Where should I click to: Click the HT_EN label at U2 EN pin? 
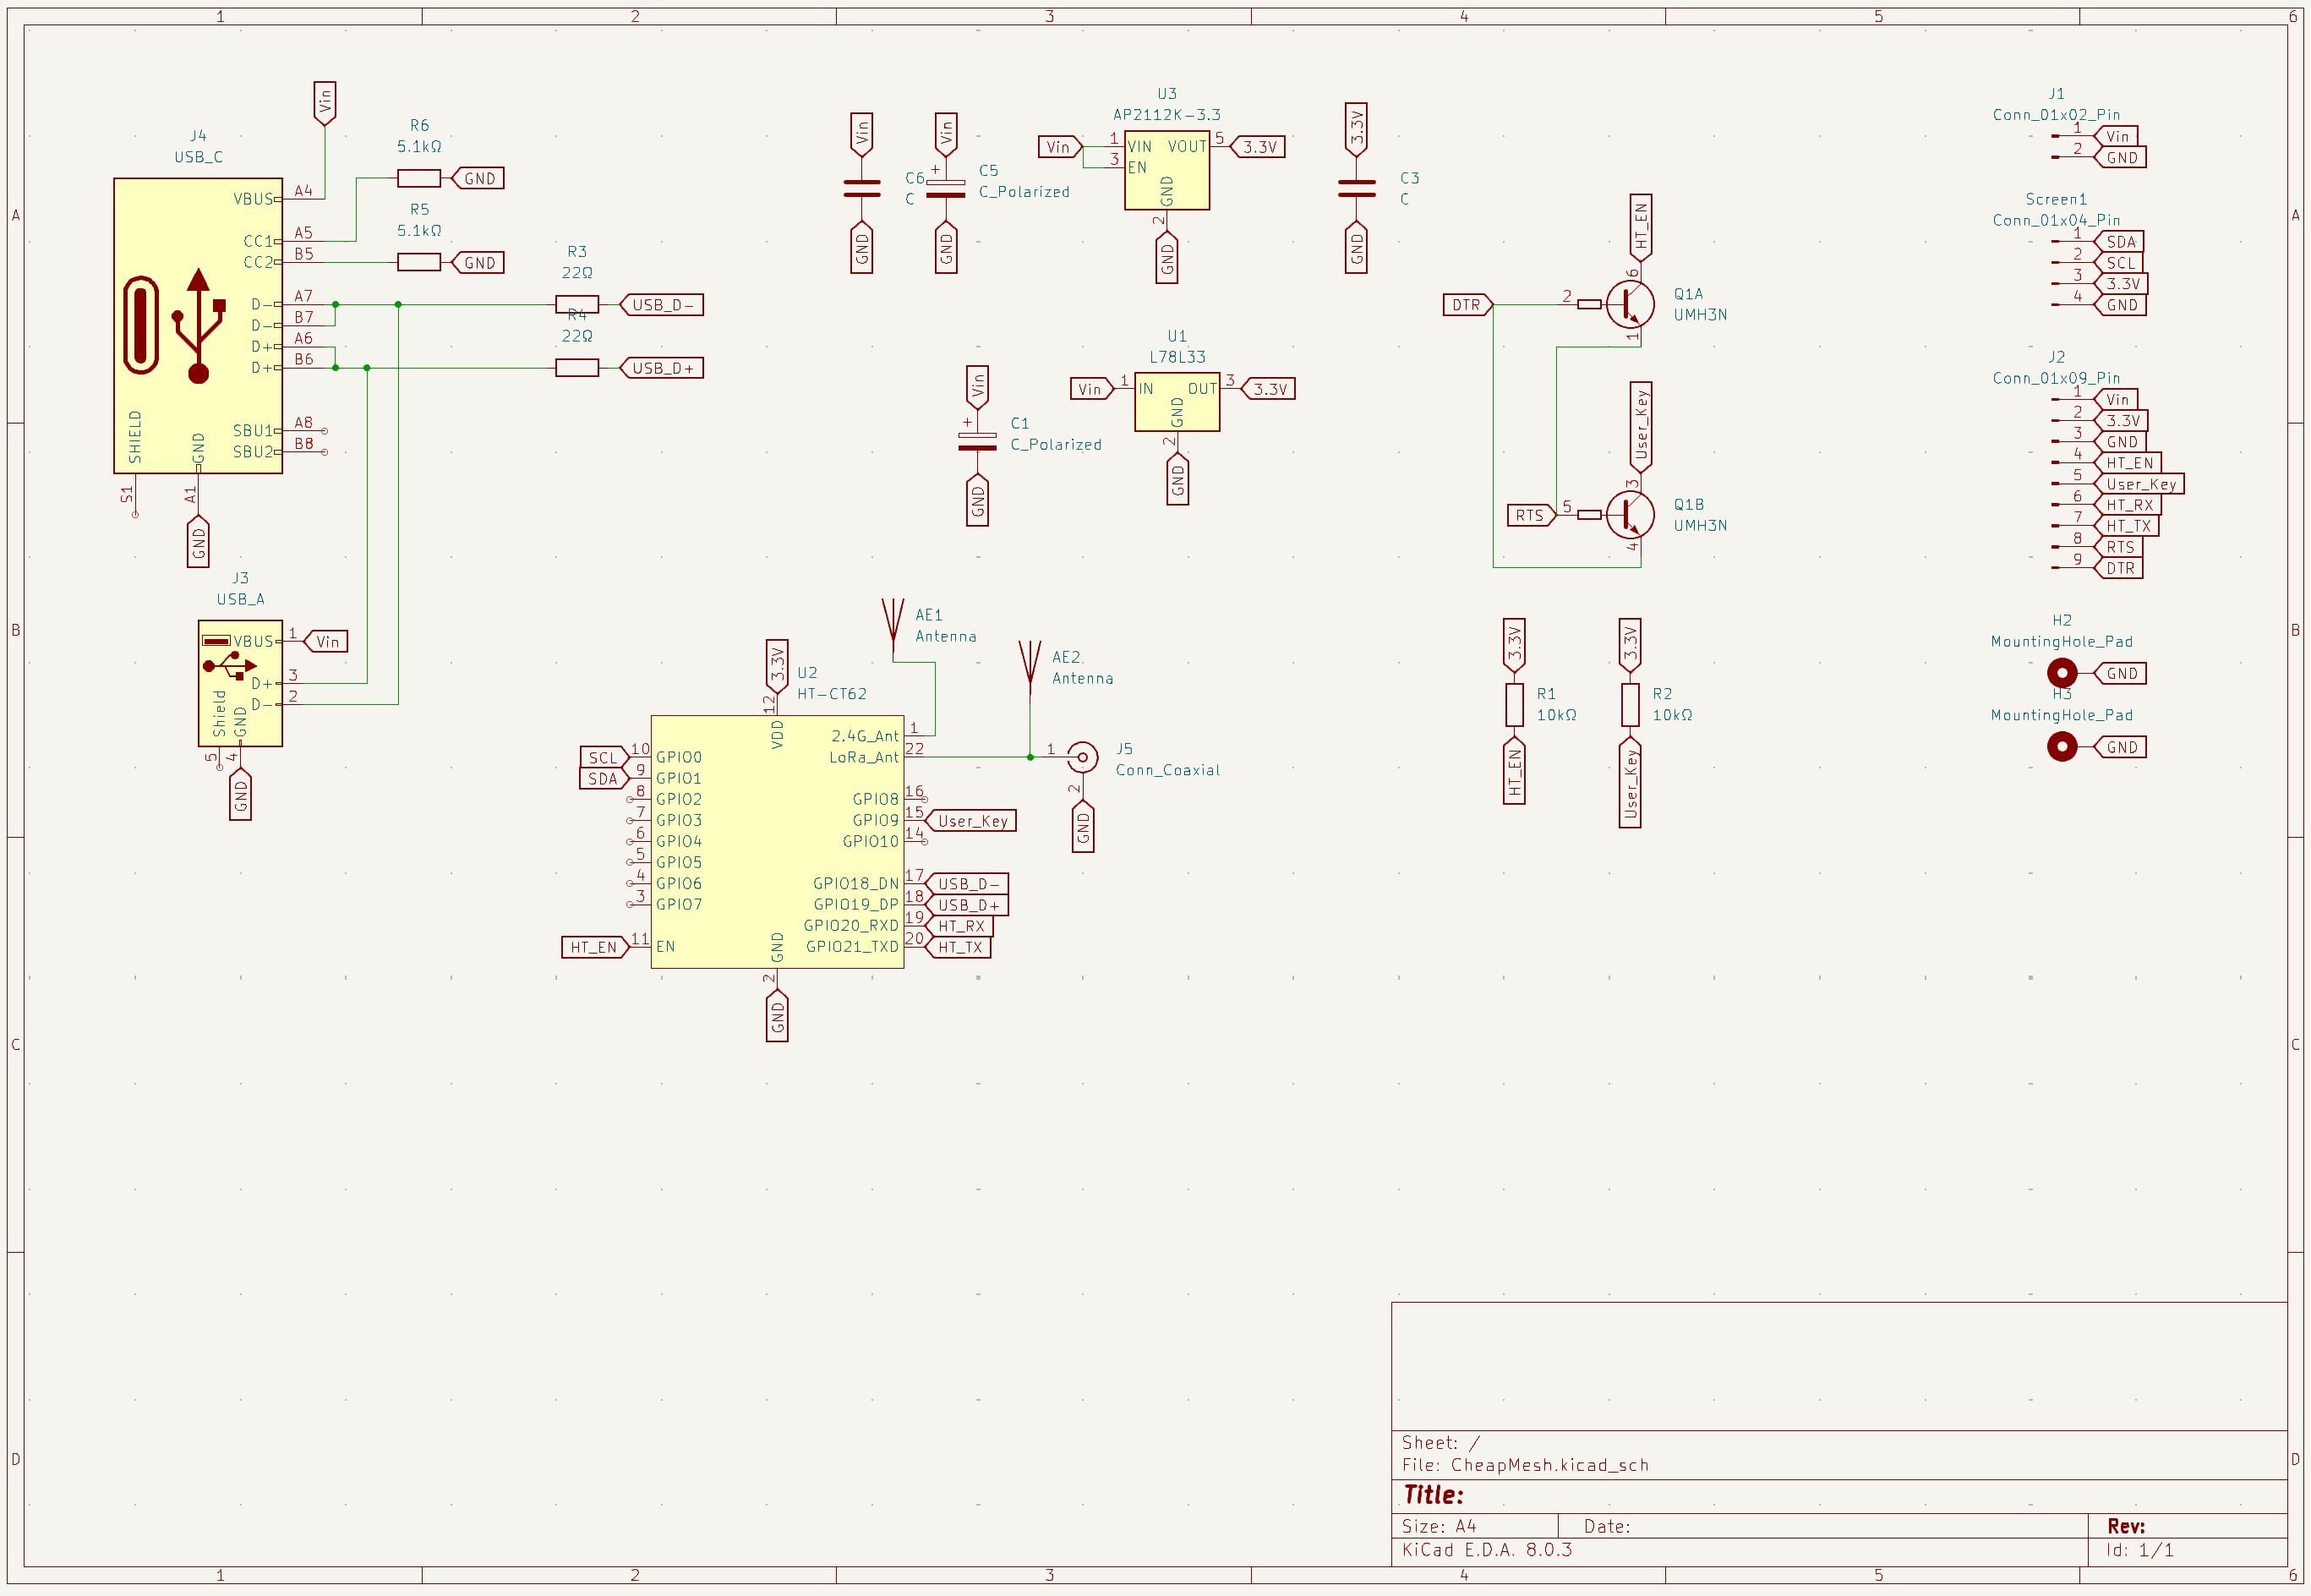595,947
